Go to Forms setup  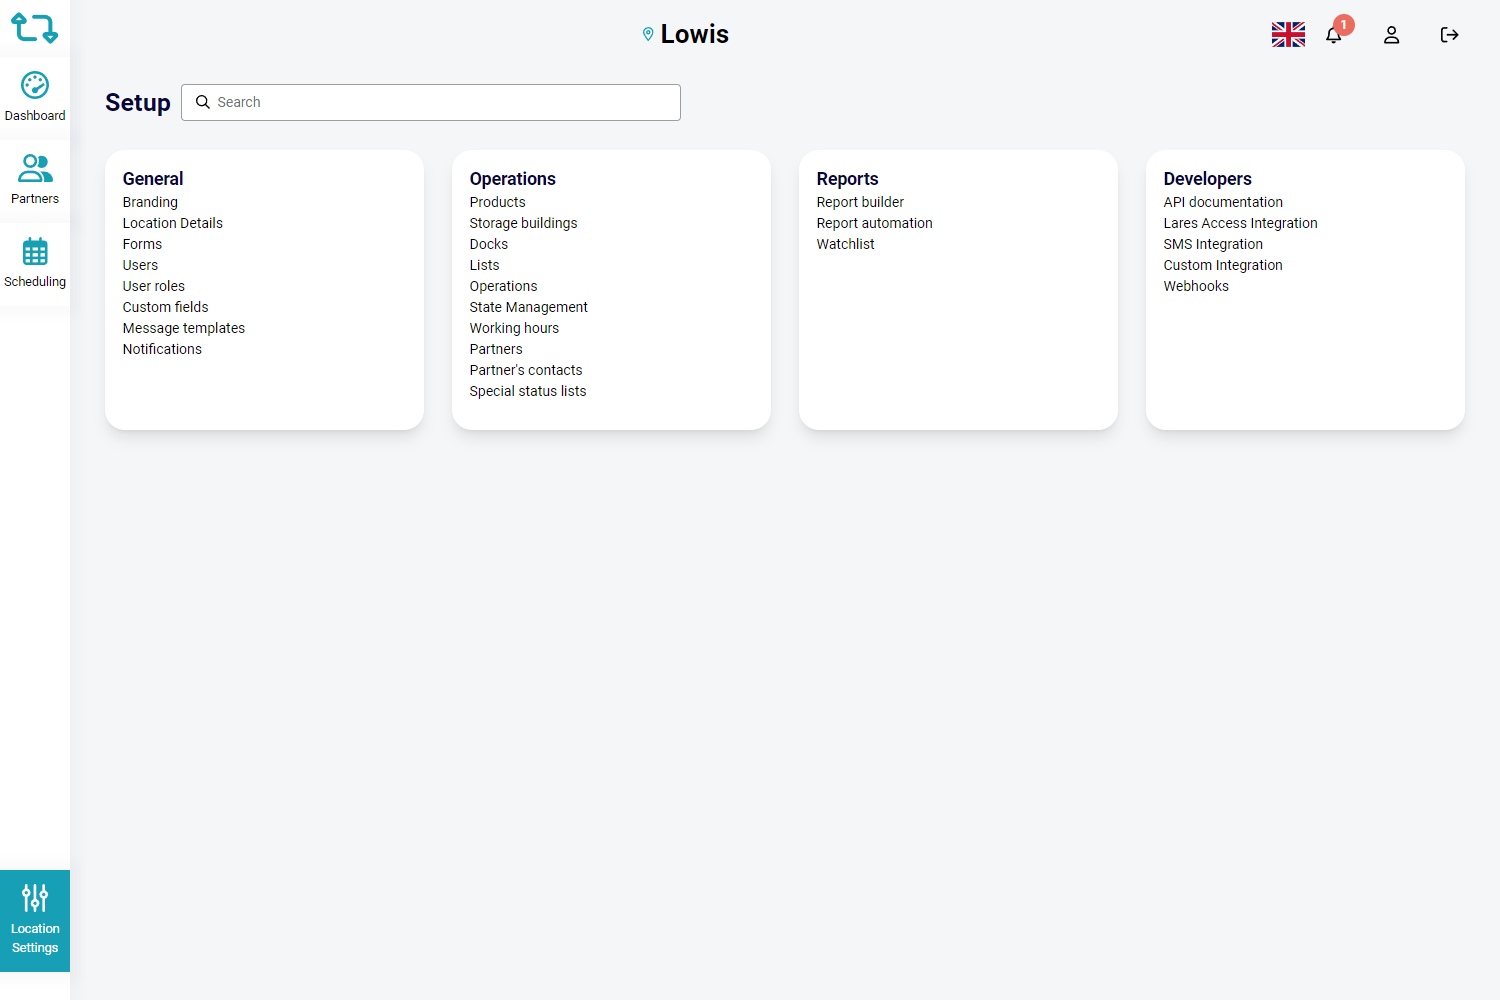(142, 244)
